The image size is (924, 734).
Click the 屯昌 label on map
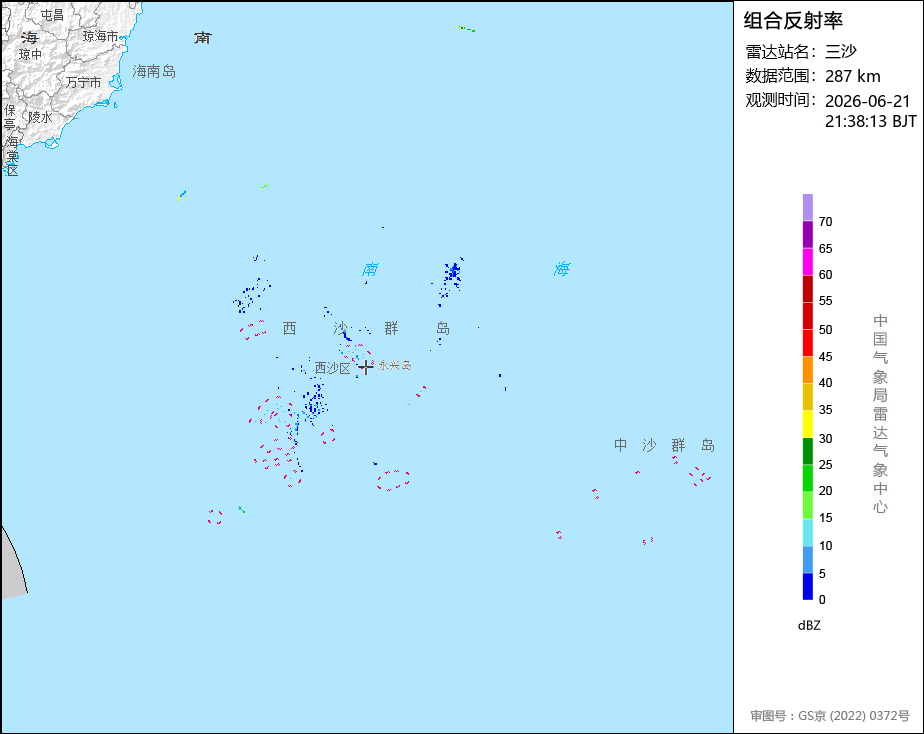pyautogui.click(x=52, y=15)
